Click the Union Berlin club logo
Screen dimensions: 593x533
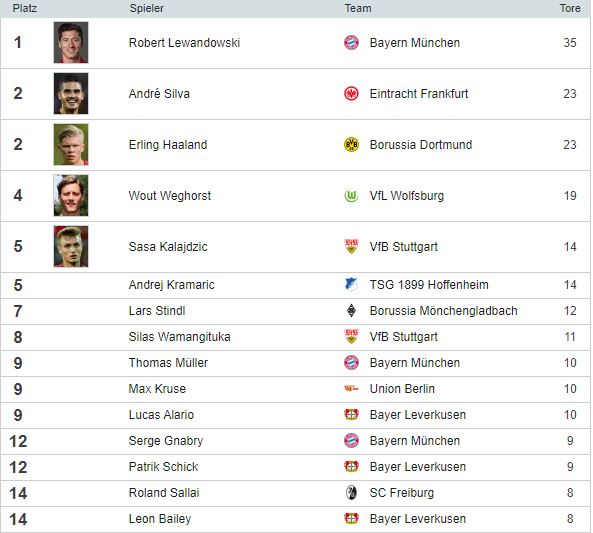click(x=351, y=388)
